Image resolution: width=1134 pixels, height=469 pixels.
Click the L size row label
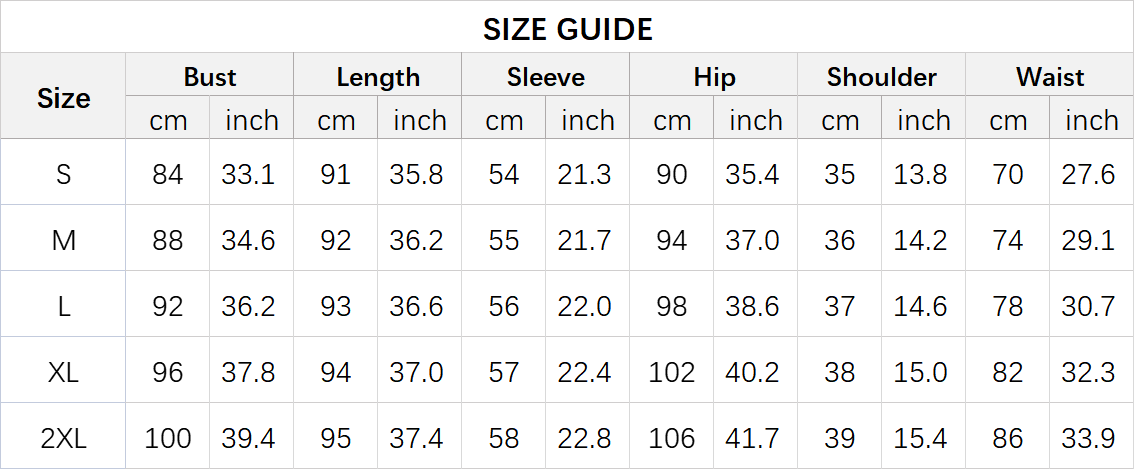63,306
